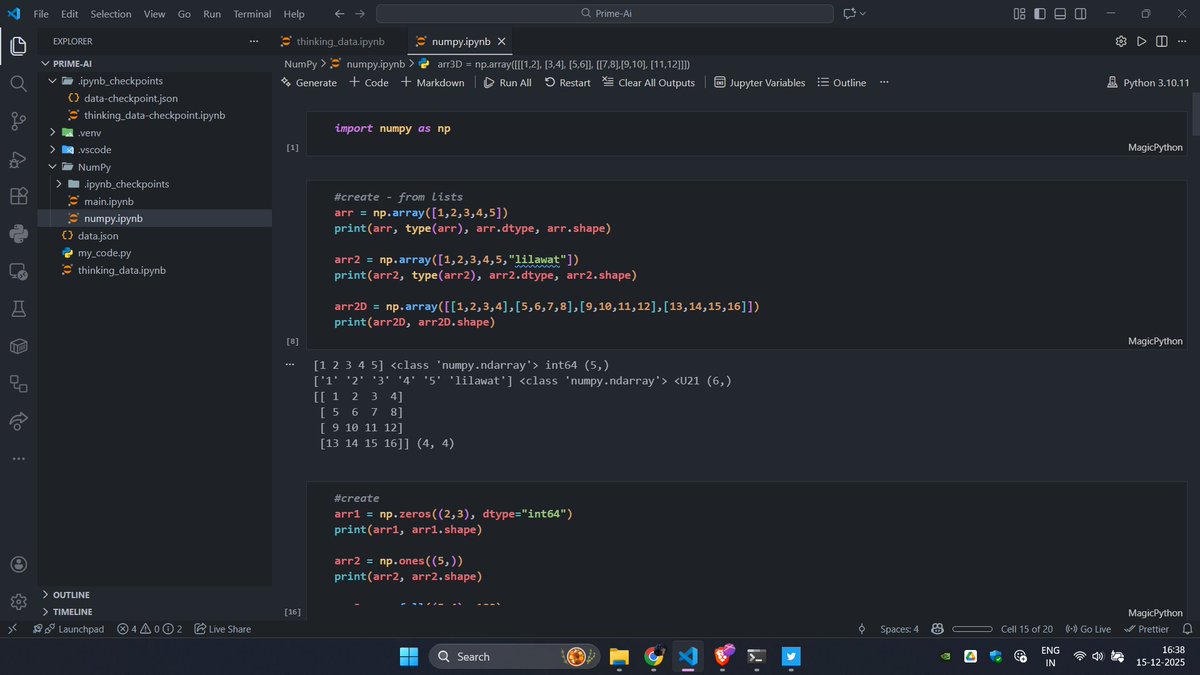Open the Explorer view in the activity bar
The width and height of the screenshot is (1200, 675).
[x=18, y=46]
